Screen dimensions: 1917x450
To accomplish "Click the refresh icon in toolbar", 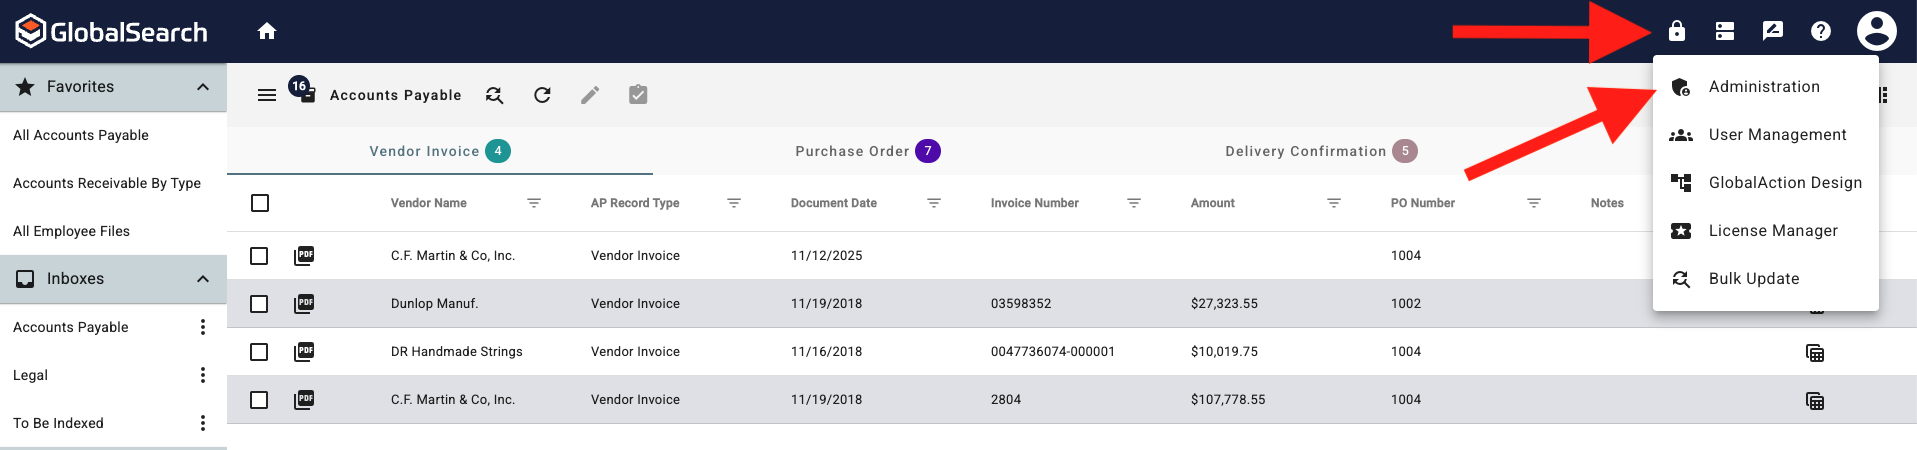I will click(542, 95).
